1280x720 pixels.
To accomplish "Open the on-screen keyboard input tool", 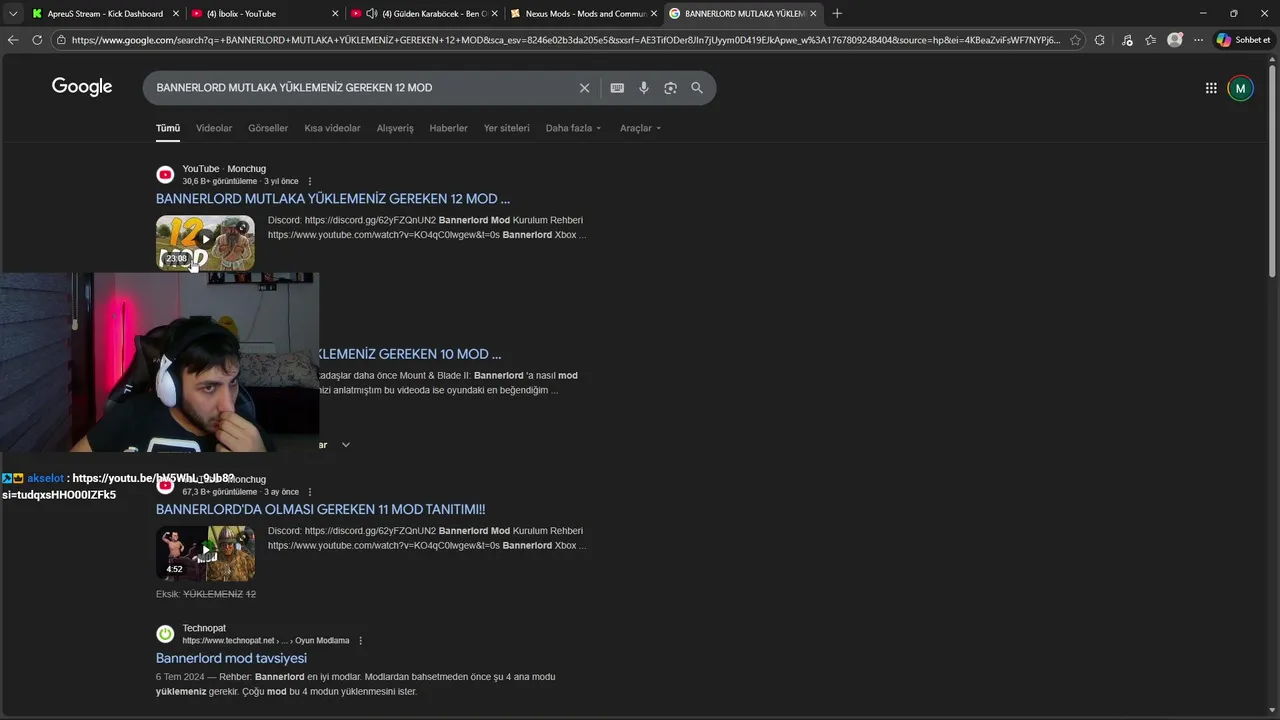I will (617, 88).
